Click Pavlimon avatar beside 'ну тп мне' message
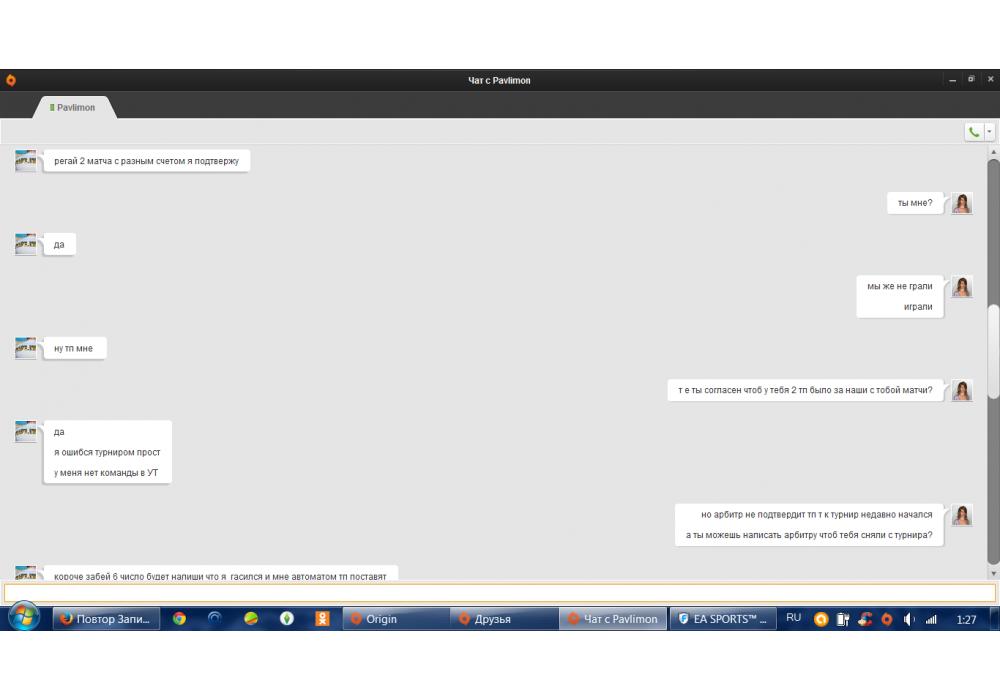The width and height of the screenshot is (1000, 700). pos(26,348)
